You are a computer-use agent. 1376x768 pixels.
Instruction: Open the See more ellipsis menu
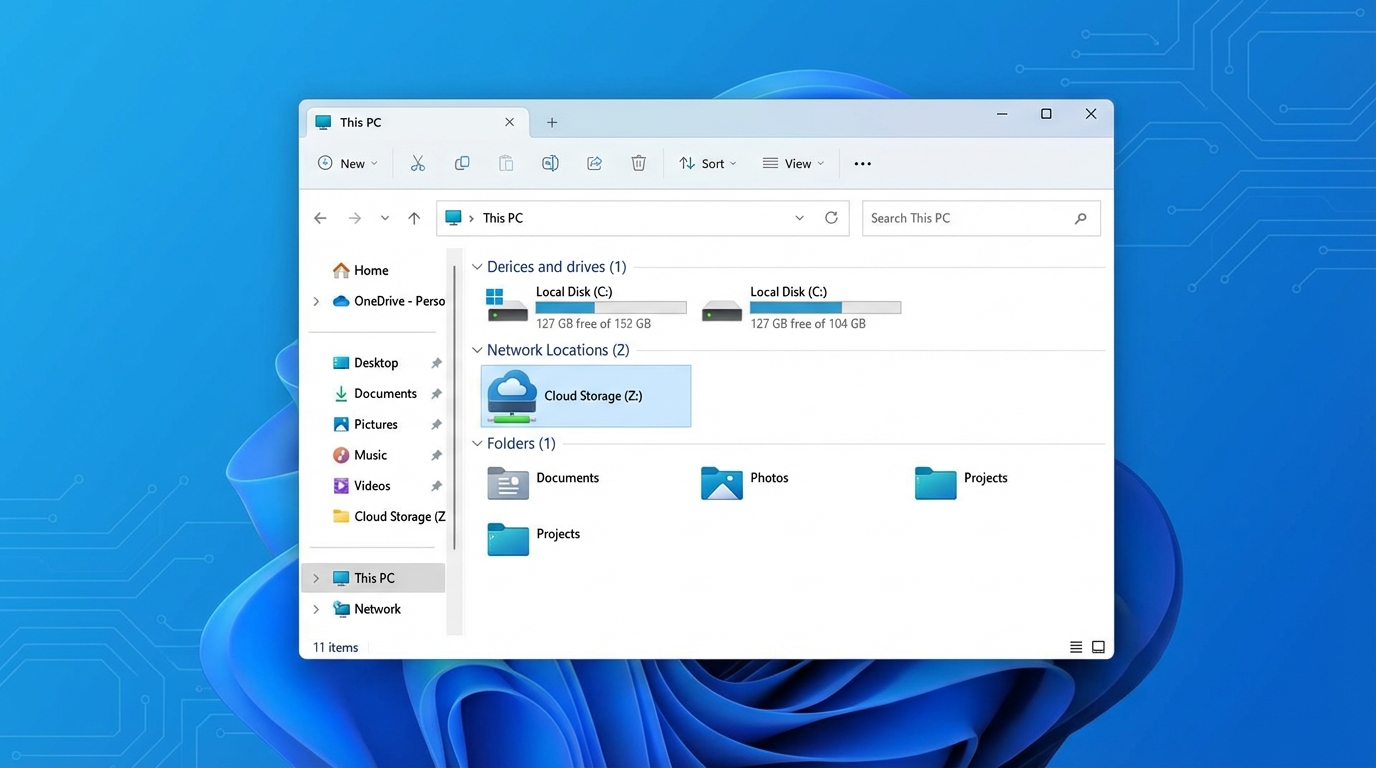pyautogui.click(x=861, y=162)
